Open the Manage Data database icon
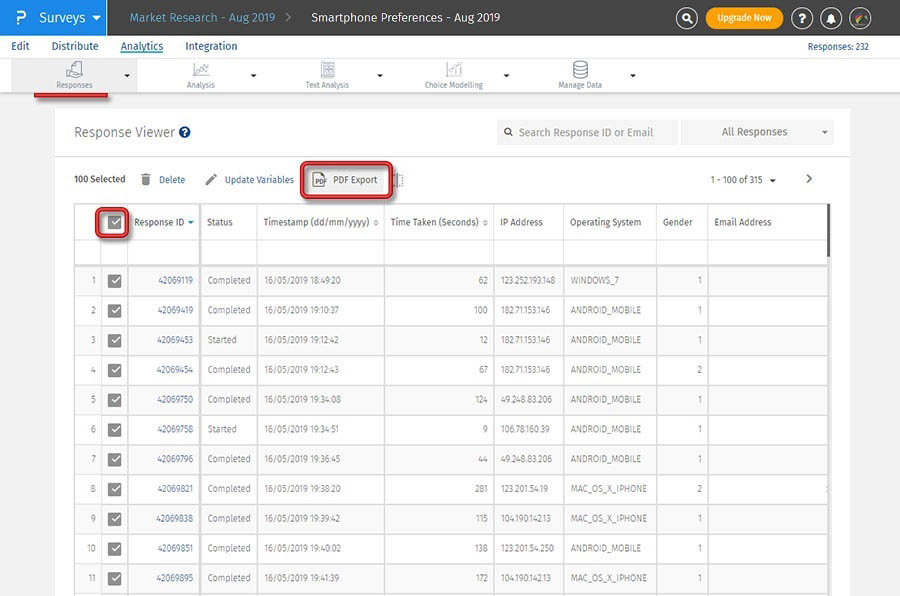Screen dimensions: 900x596 coord(580,70)
